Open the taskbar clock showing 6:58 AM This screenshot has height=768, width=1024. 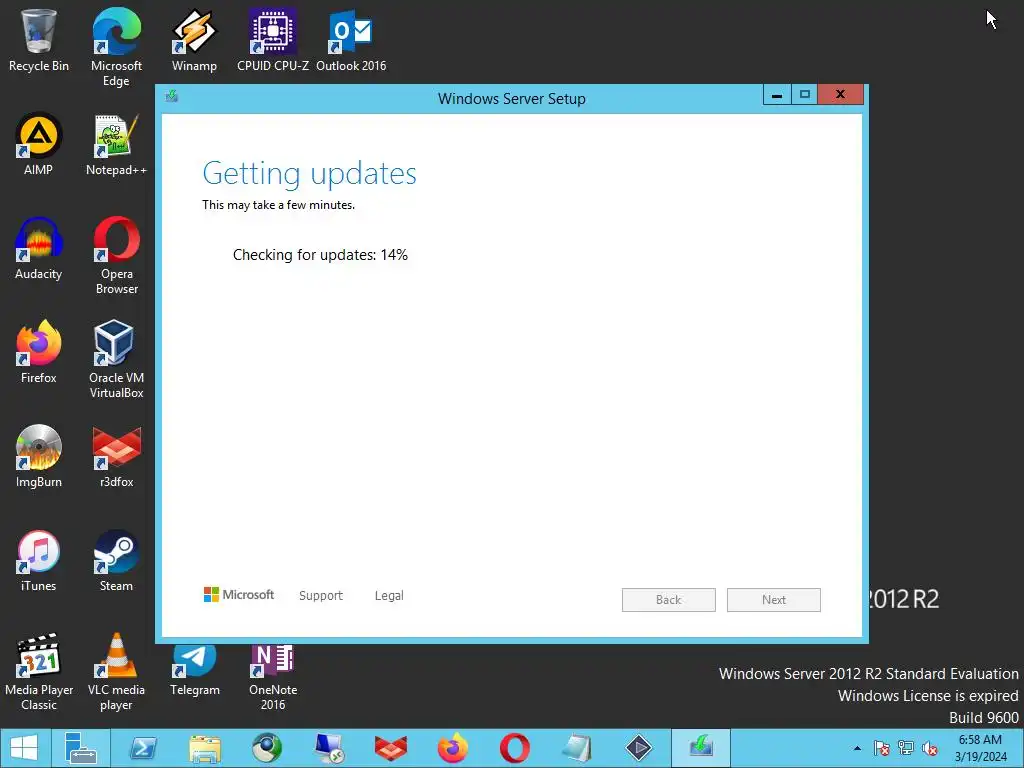click(x=980, y=748)
